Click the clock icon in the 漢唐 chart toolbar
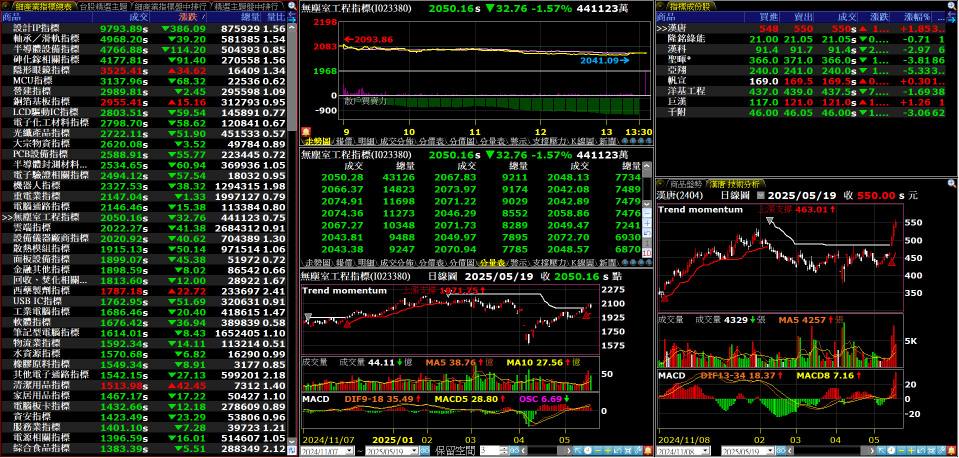Viewport: 959px width, 458px height. (x=891, y=451)
